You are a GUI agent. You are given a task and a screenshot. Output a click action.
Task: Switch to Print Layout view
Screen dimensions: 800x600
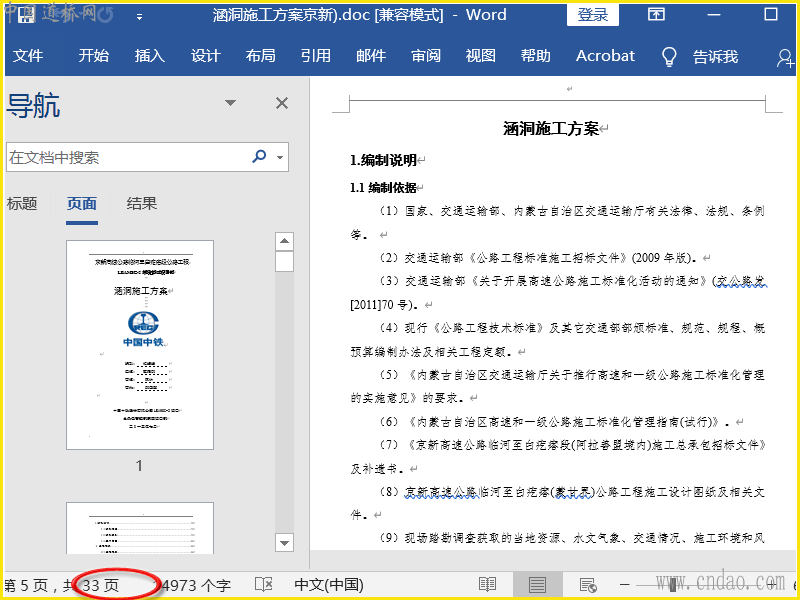(537, 584)
